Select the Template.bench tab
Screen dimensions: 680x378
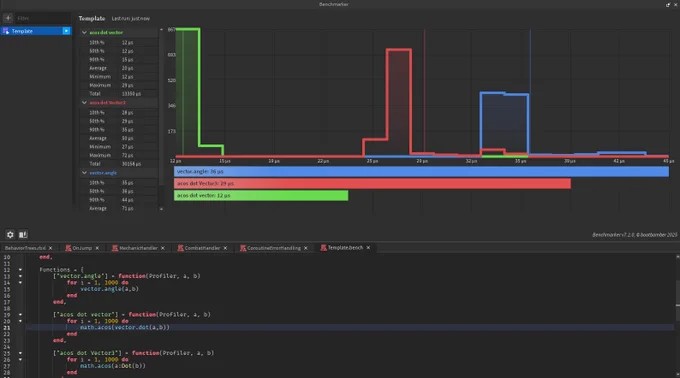pyautogui.click(x=345, y=248)
